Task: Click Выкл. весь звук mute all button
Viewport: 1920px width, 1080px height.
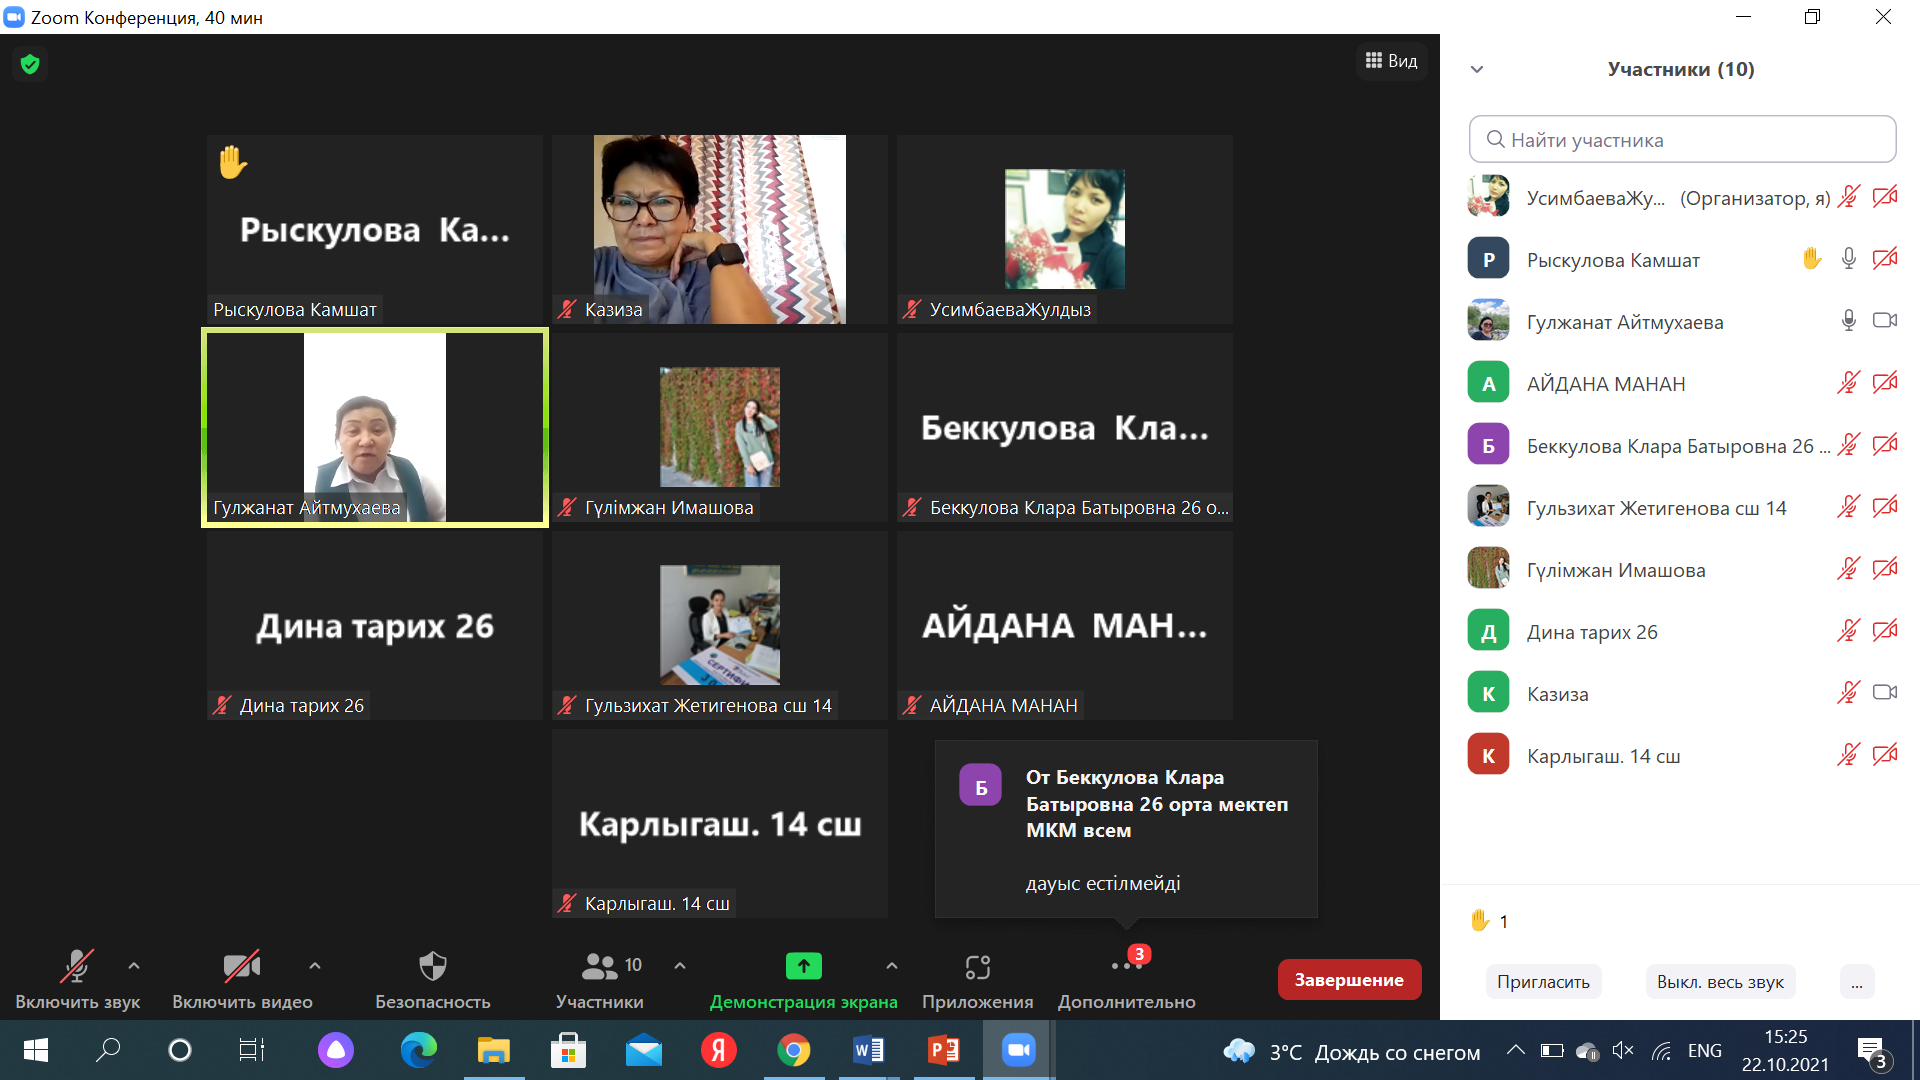Action: [x=1720, y=982]
